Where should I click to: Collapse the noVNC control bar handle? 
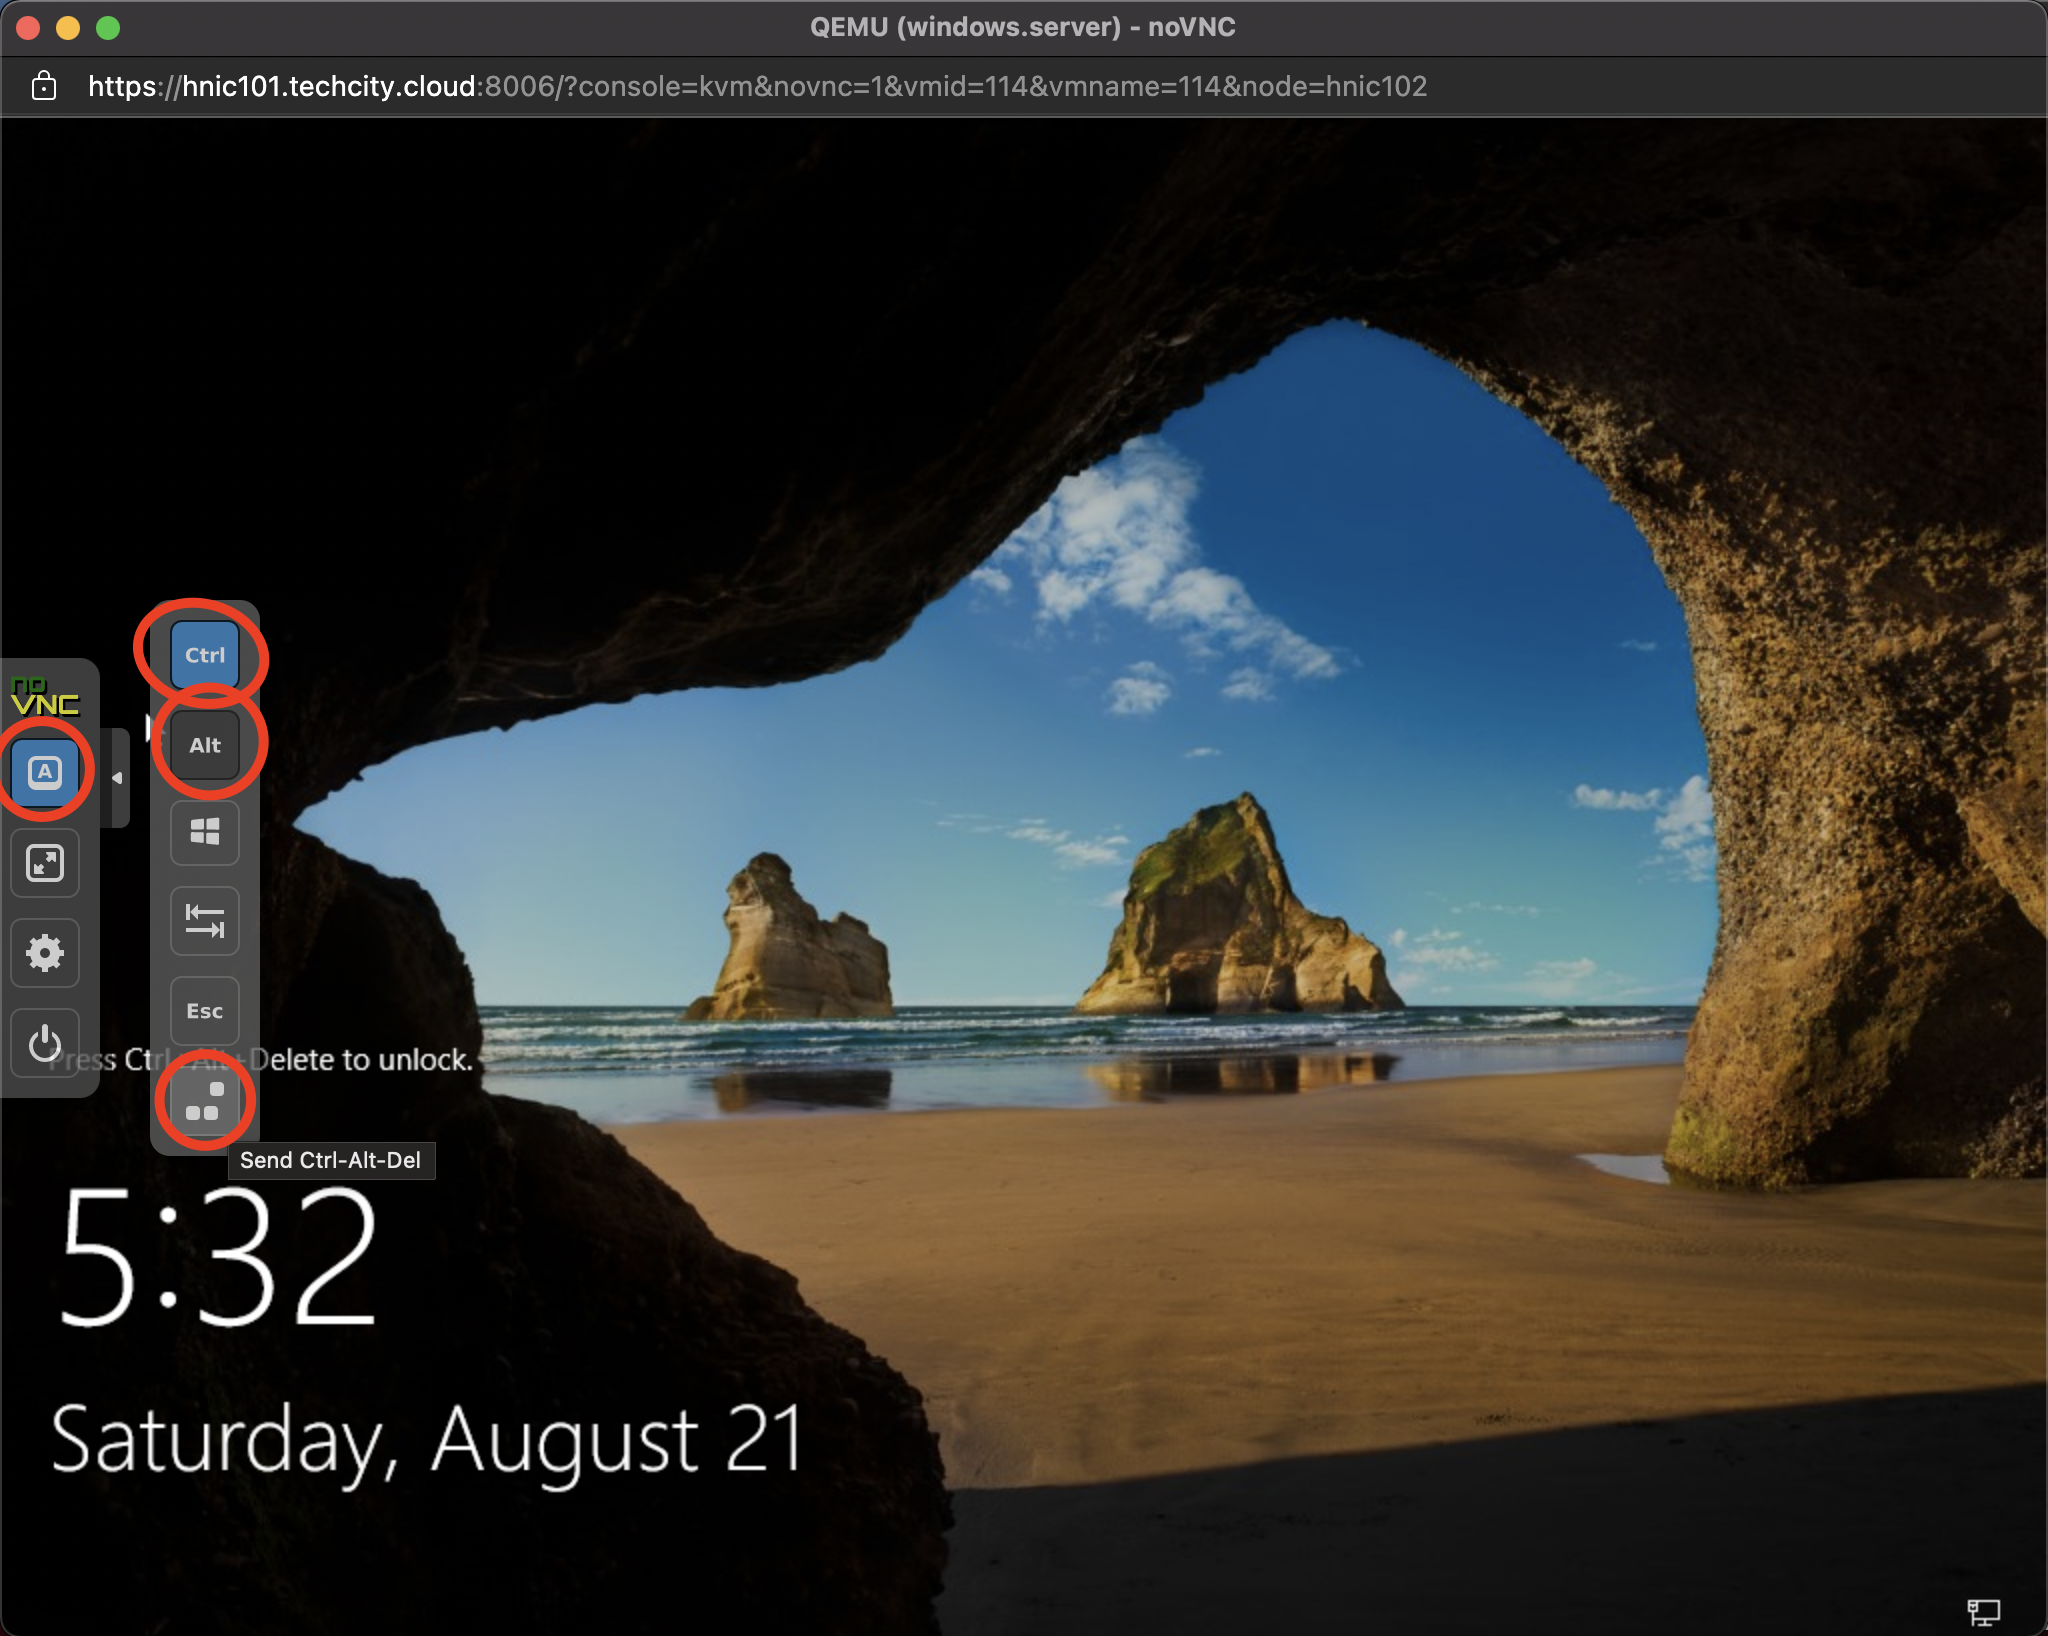point(117,778)
